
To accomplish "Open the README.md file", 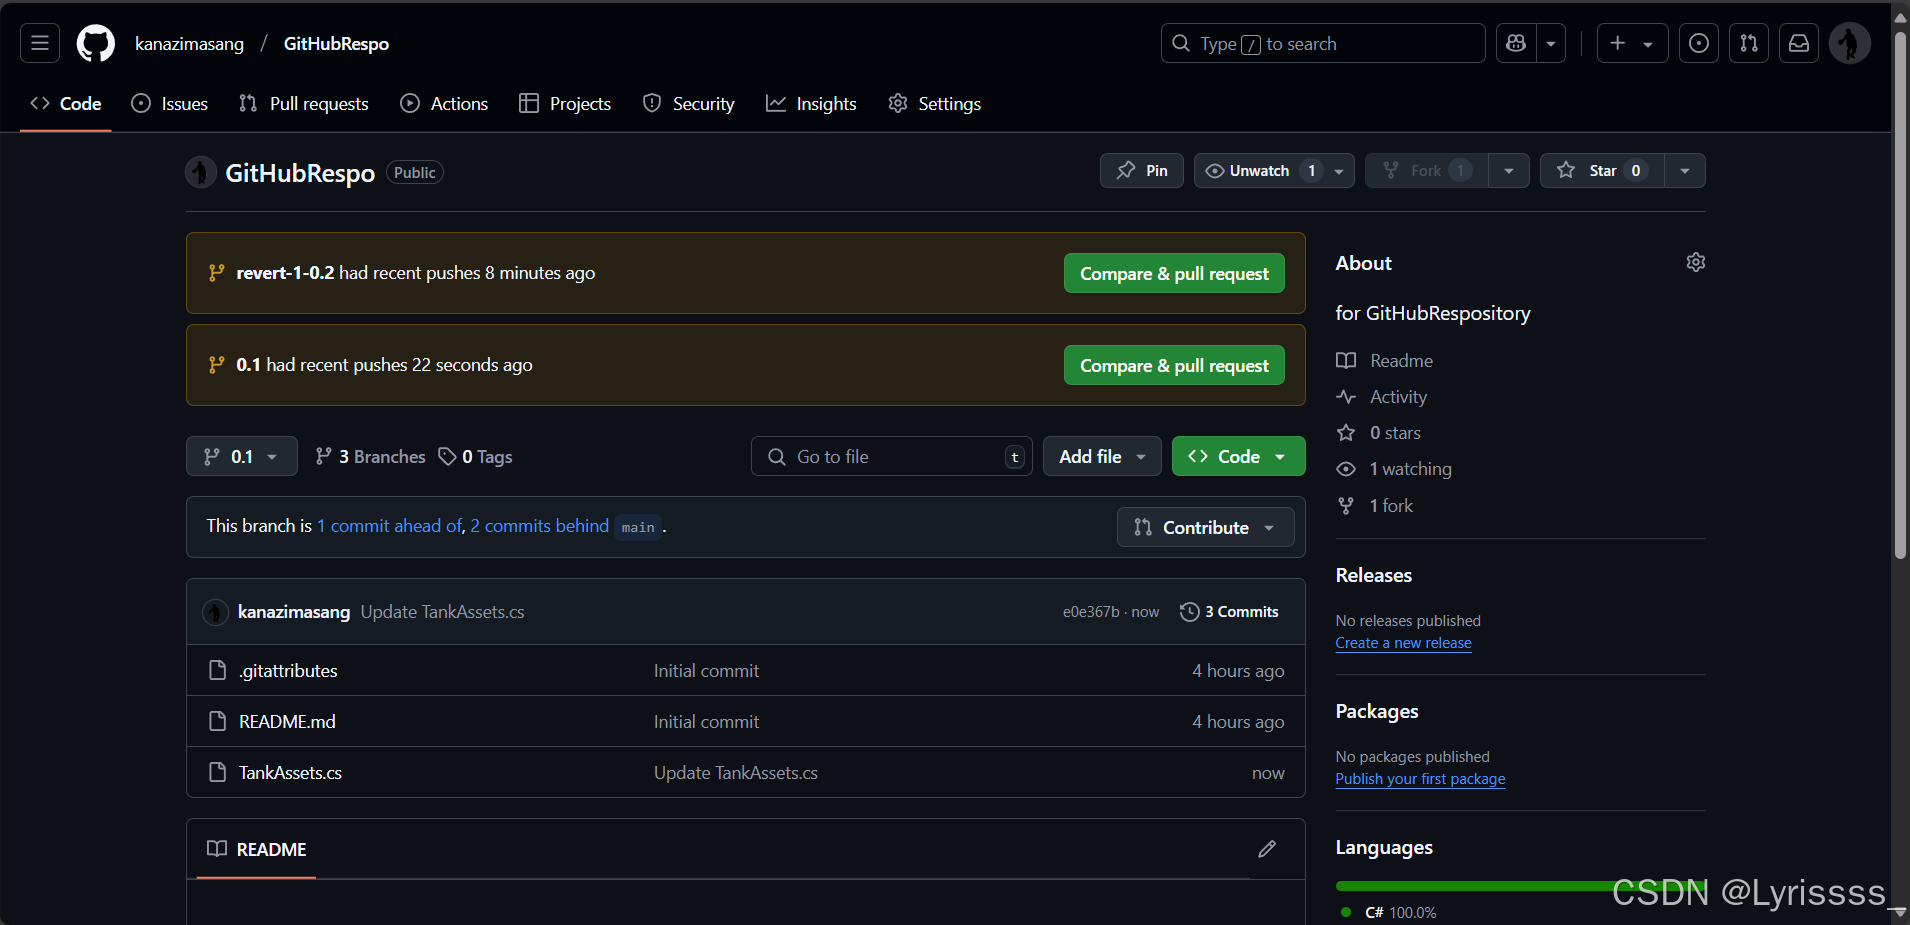I will pyautogui.click(x=287, y=722).
